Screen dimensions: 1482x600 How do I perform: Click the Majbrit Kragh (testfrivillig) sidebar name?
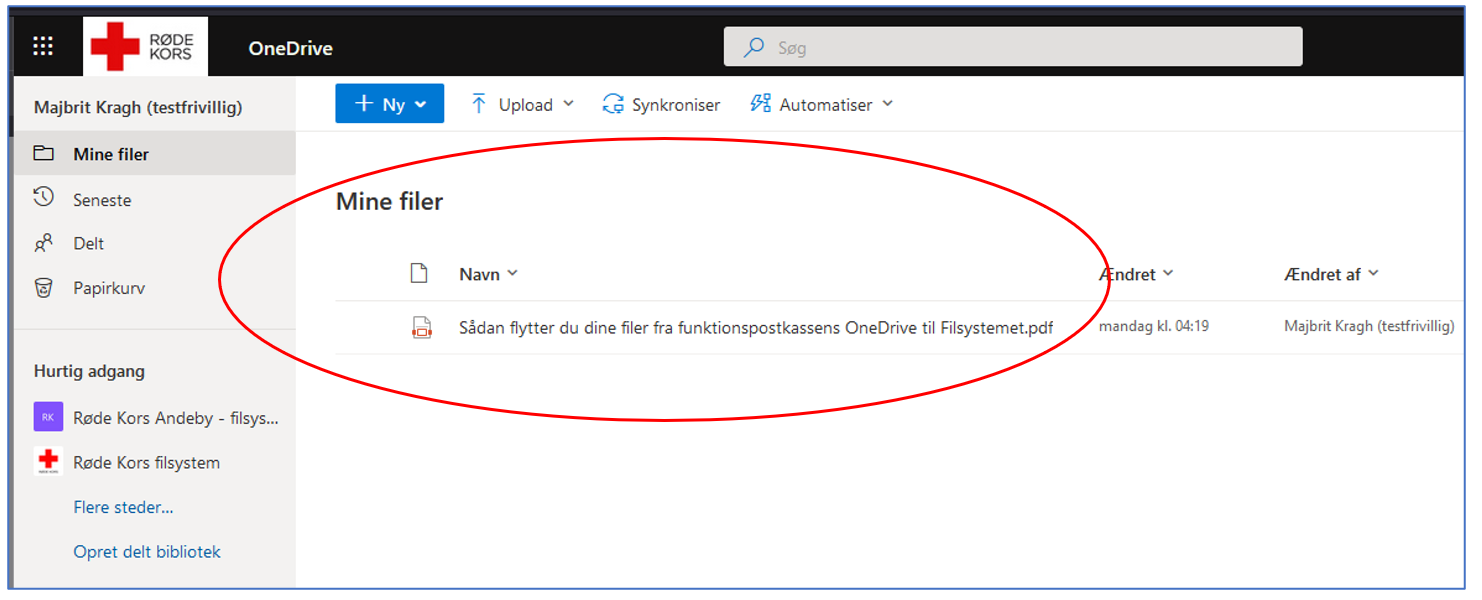(138, 107)
